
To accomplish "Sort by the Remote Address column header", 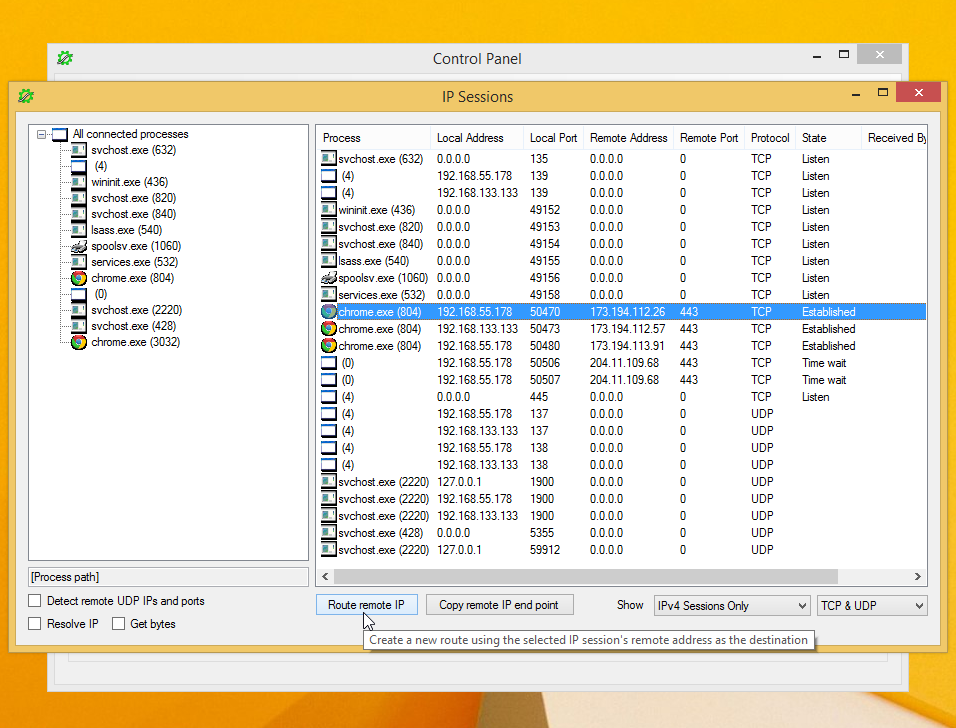I will 628,138.
